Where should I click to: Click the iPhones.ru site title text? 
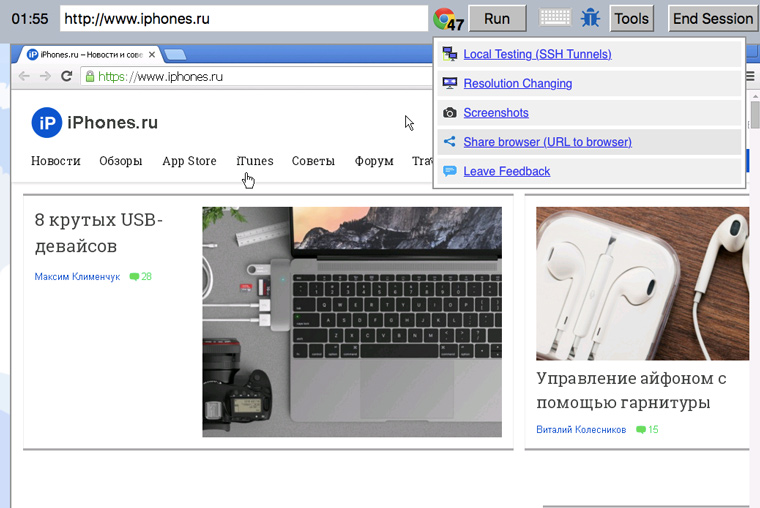click(x=112, y=123)
